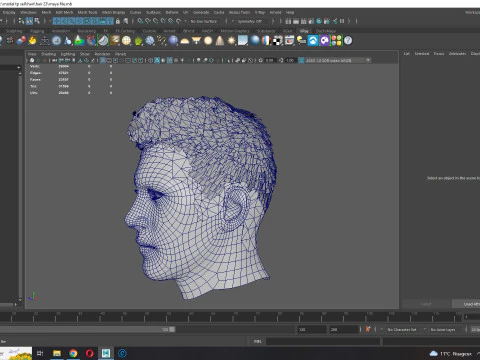Image resolution: width=480 pixels, height=360 pixels.
Task: Toggle the auto keyframe button near range slider
Action: point(368,329)
